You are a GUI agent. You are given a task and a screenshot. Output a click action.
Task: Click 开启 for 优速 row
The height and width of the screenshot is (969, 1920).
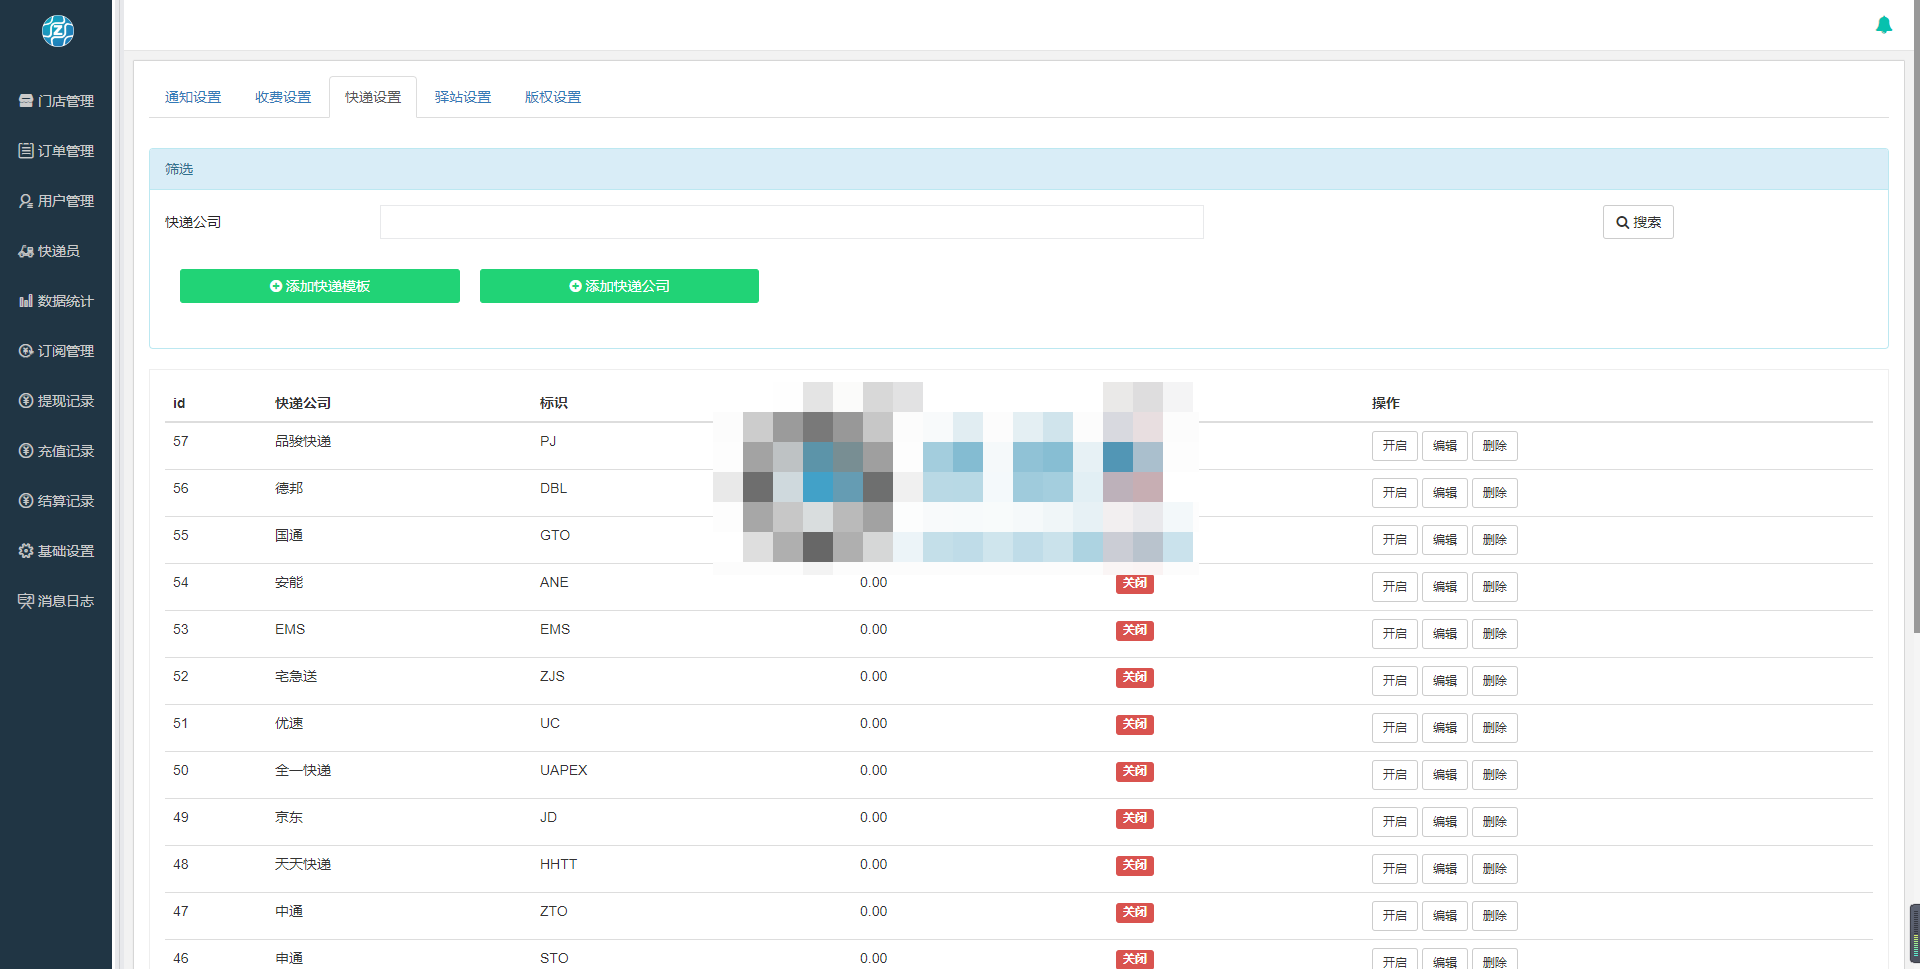(x=1394, y=728)
